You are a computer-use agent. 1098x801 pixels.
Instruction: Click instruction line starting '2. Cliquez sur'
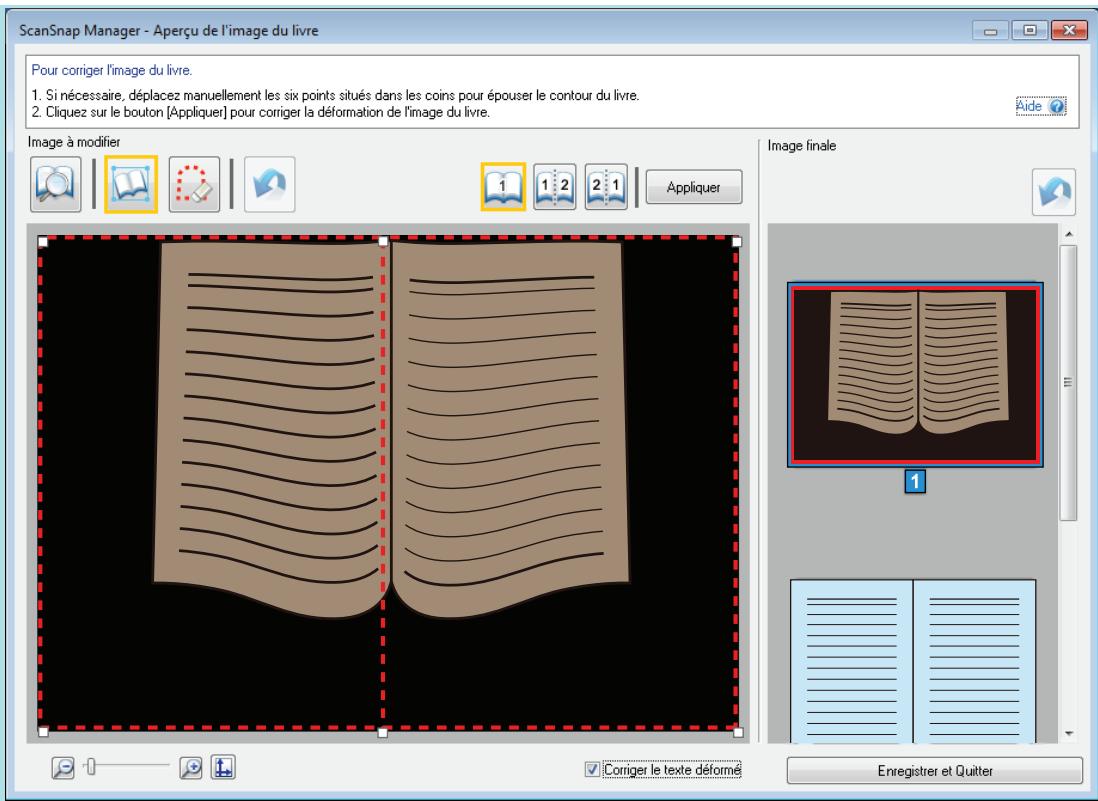(x=260, y=112)
